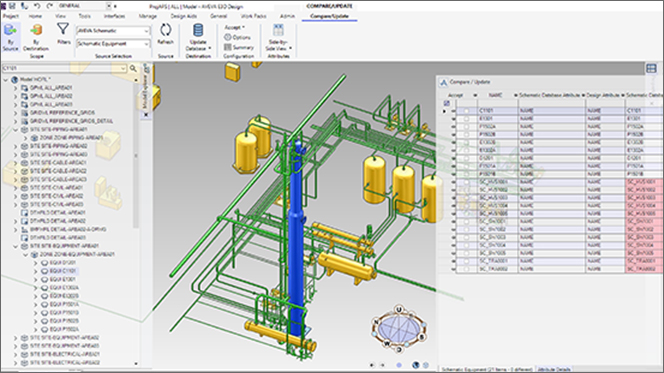The height and width of the screenshot is (373, 664).
Task: Tick Accept checkbox for row SC_SN1002
Action: tap(466, 229)
